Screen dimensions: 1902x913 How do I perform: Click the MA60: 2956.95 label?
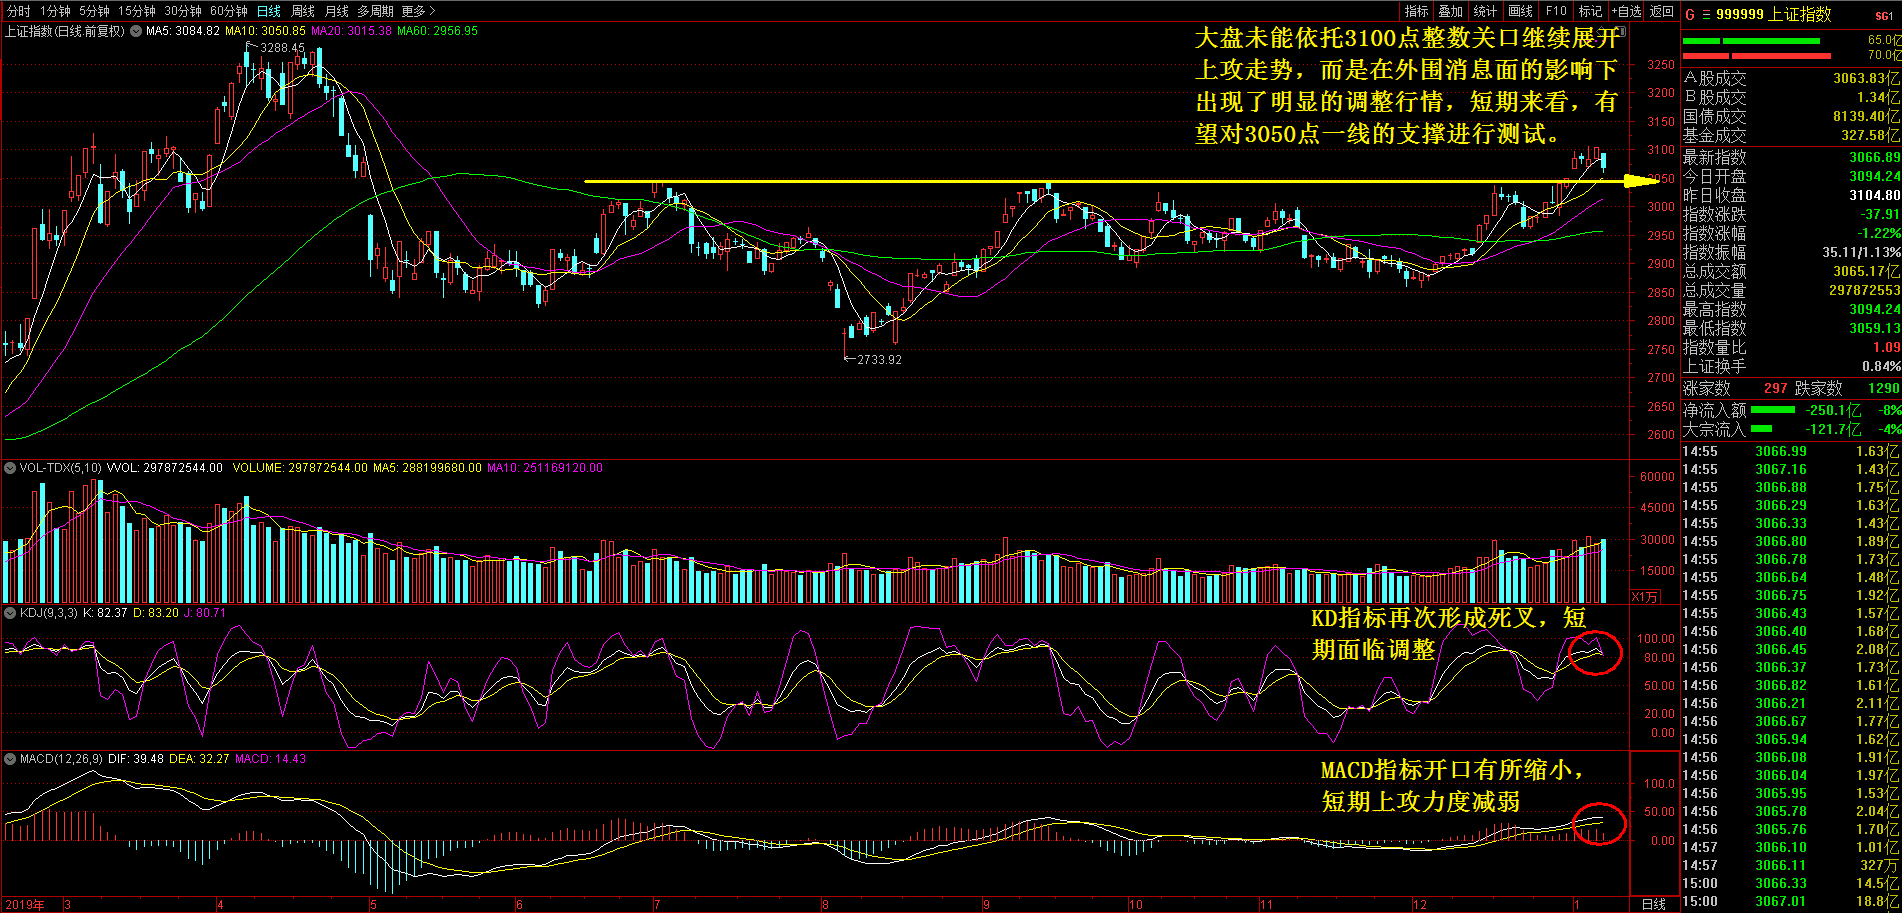[x=437, y=31]
